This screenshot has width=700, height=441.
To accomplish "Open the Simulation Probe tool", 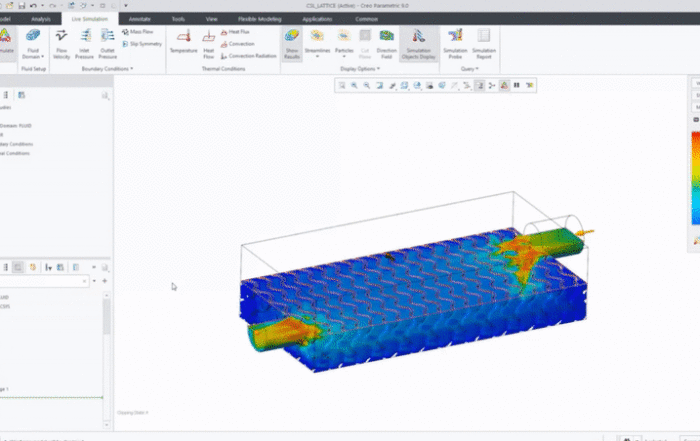I will (x=455, y=44).
